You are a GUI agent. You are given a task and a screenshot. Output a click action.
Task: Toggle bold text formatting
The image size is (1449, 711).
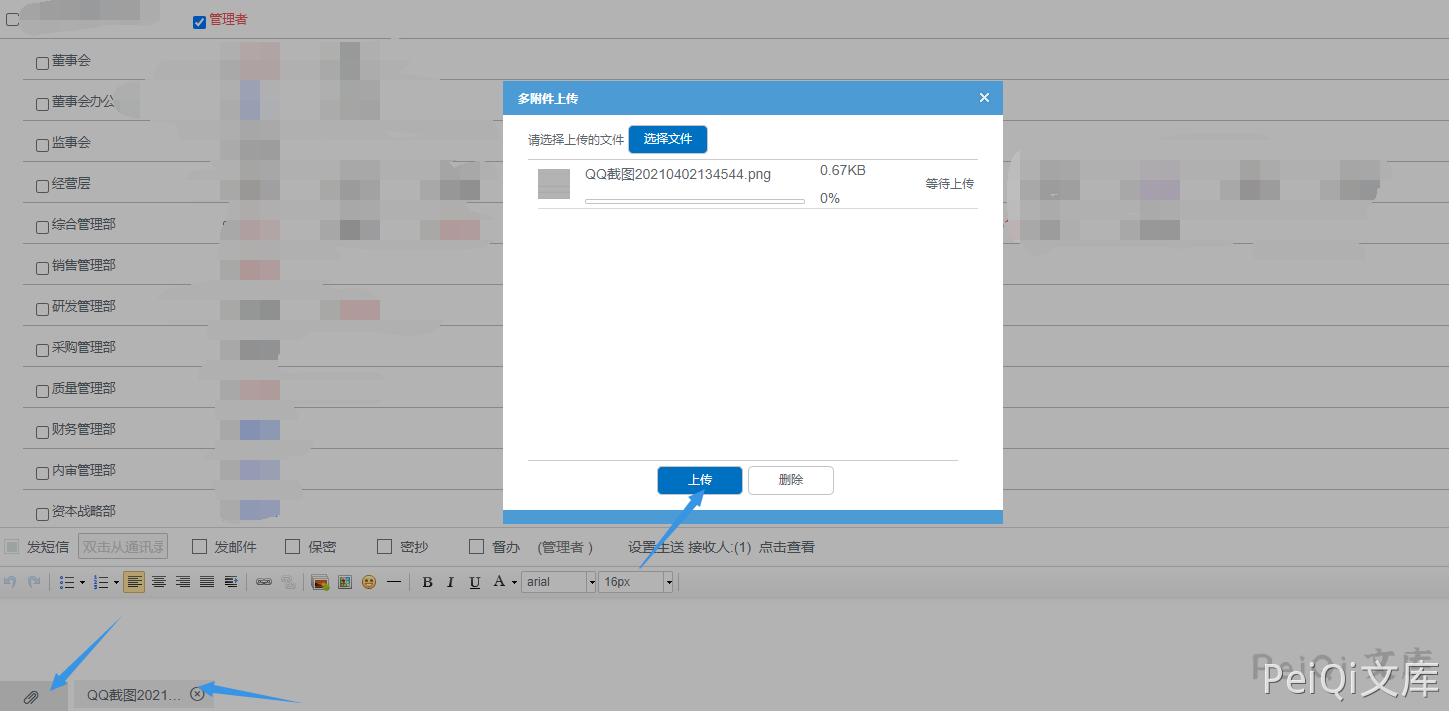click(x=427, y=582)
